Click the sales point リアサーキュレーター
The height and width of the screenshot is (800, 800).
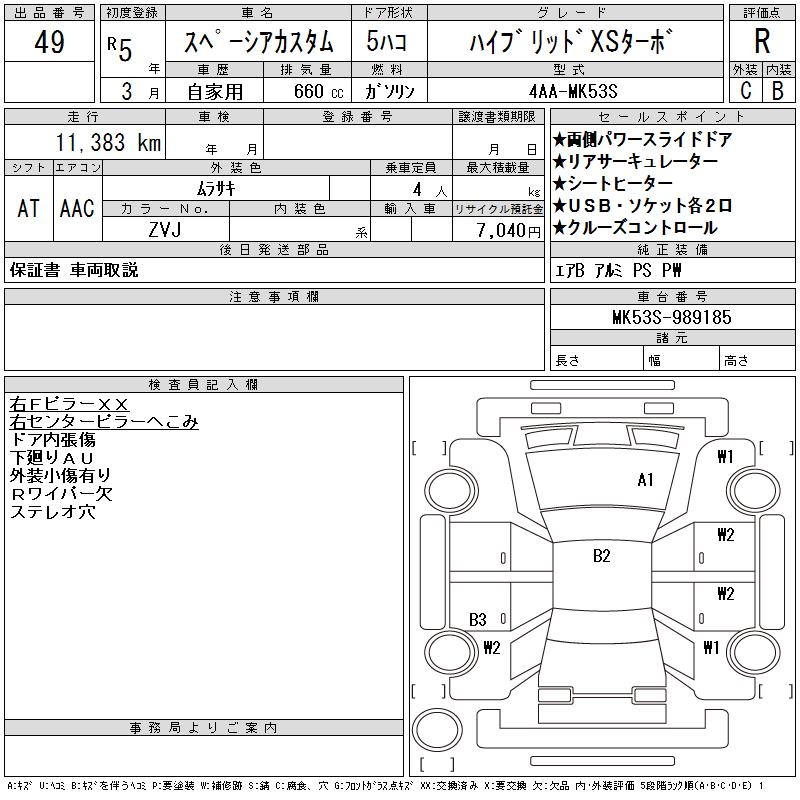pos(636,161)
